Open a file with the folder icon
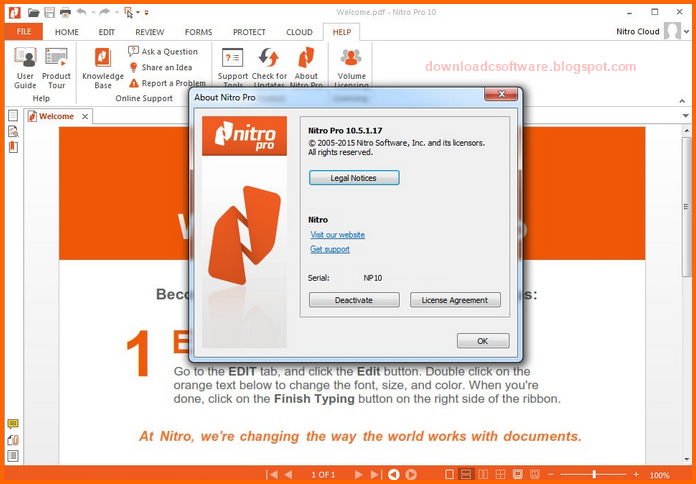 (x=33, y=12)
